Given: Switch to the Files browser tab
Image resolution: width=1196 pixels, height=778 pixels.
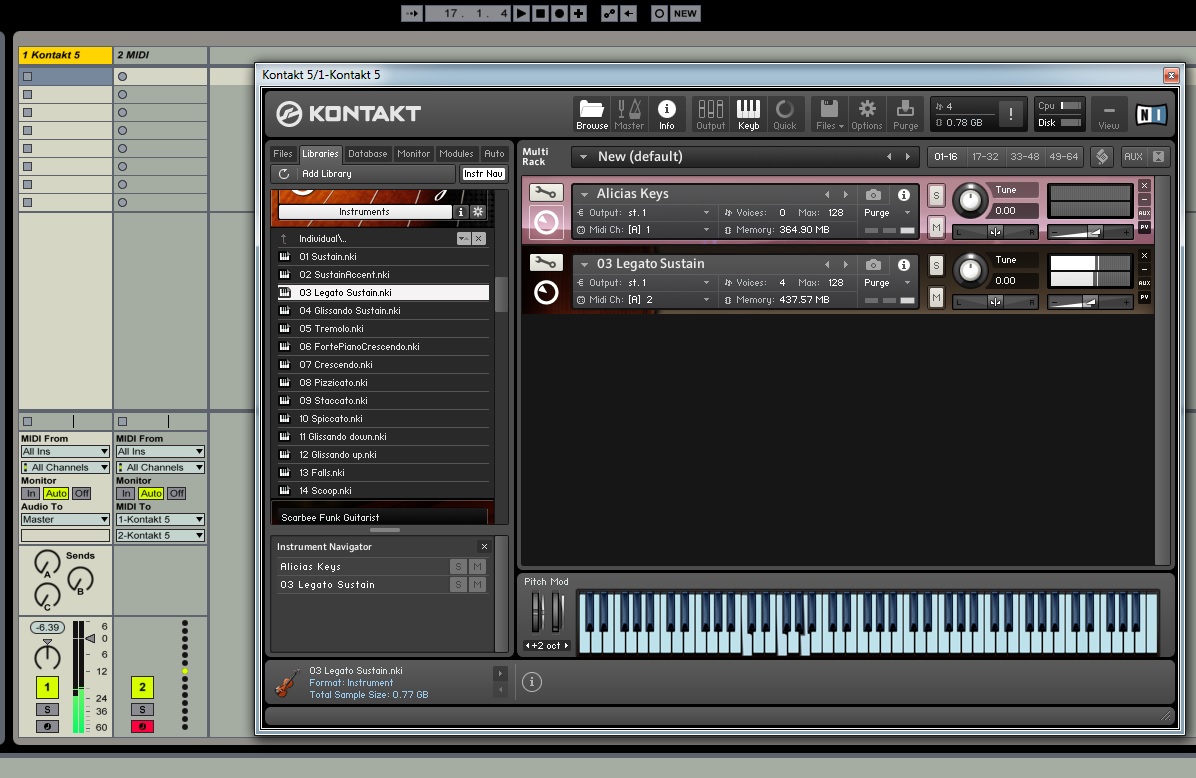Looking at the screenshot, I should click(x=283, y=154).
